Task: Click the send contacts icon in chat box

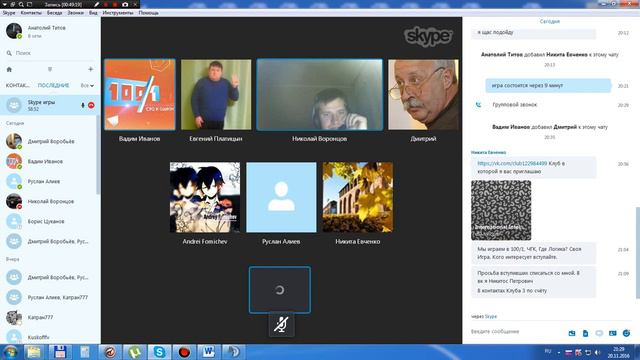Action: point(613,333)
